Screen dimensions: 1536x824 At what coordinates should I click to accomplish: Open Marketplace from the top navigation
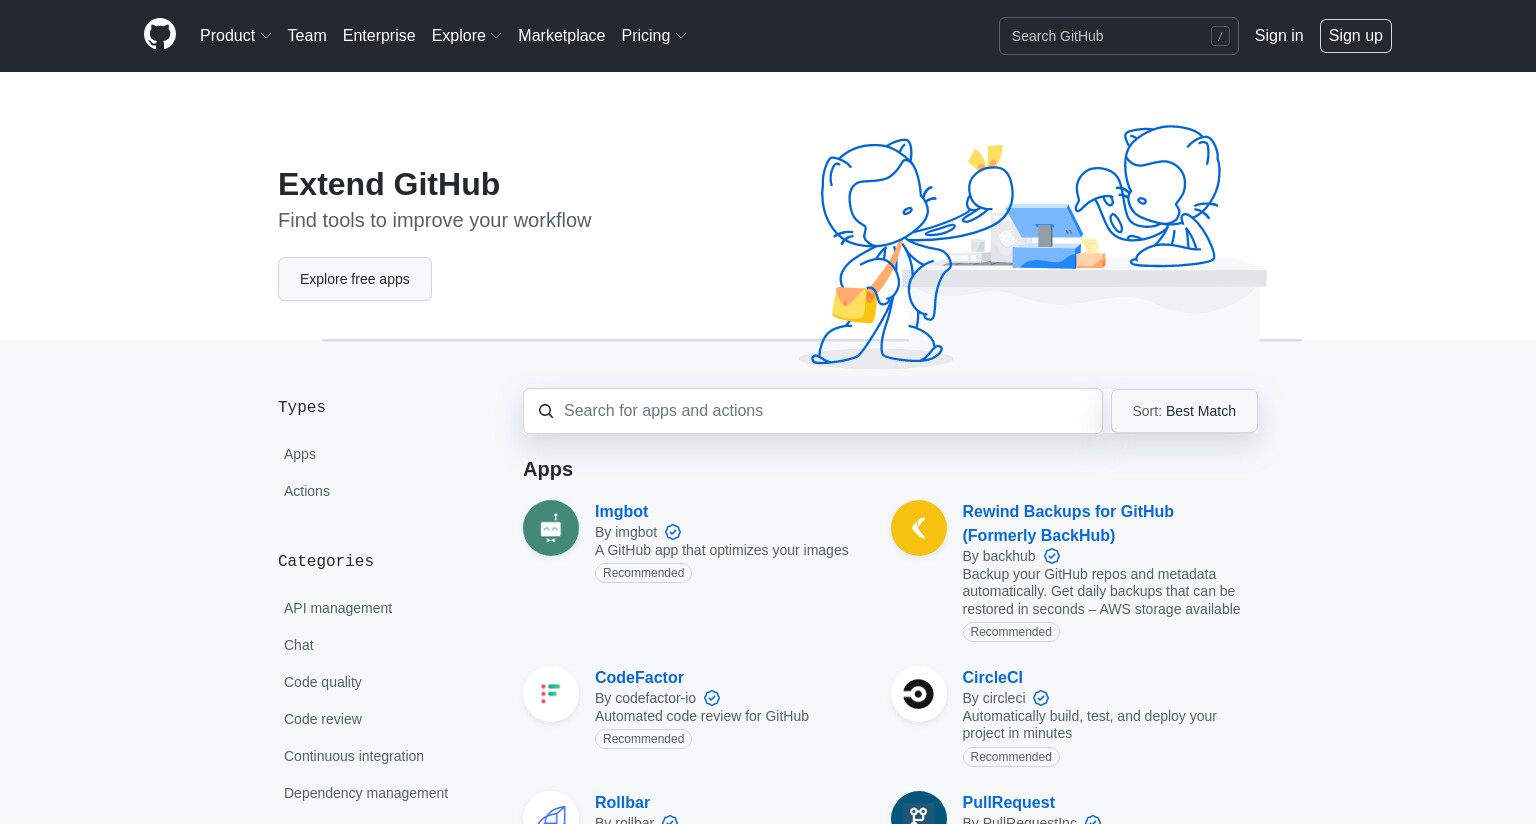click(561, 35)
